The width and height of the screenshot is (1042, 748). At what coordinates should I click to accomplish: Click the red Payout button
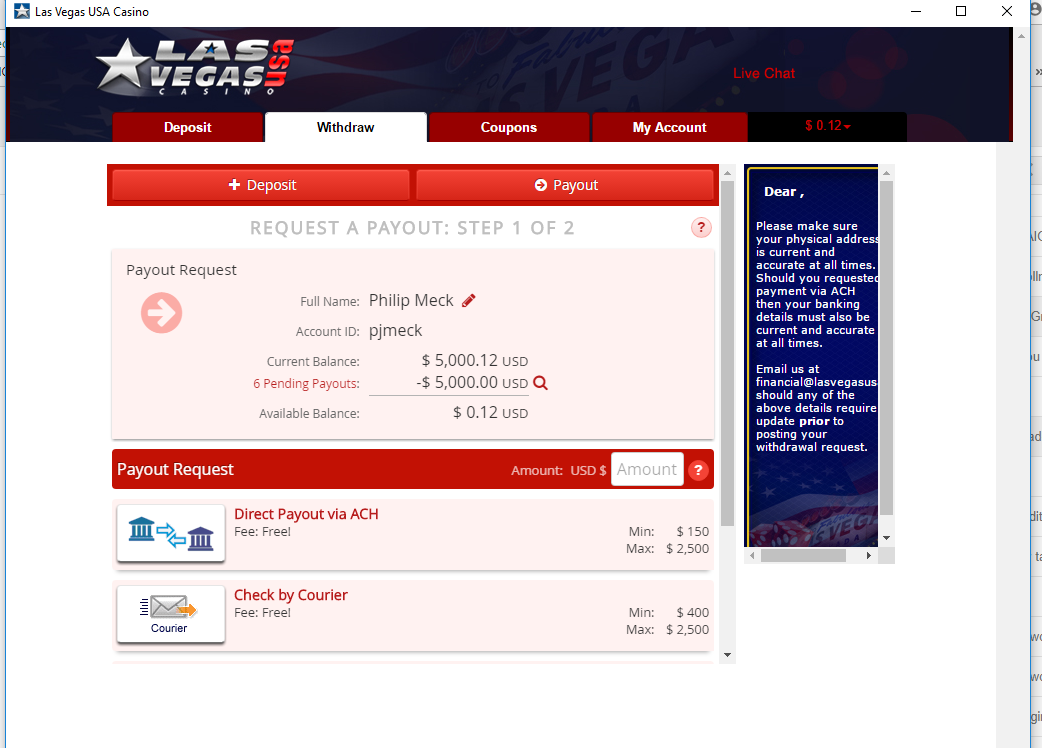565,185
